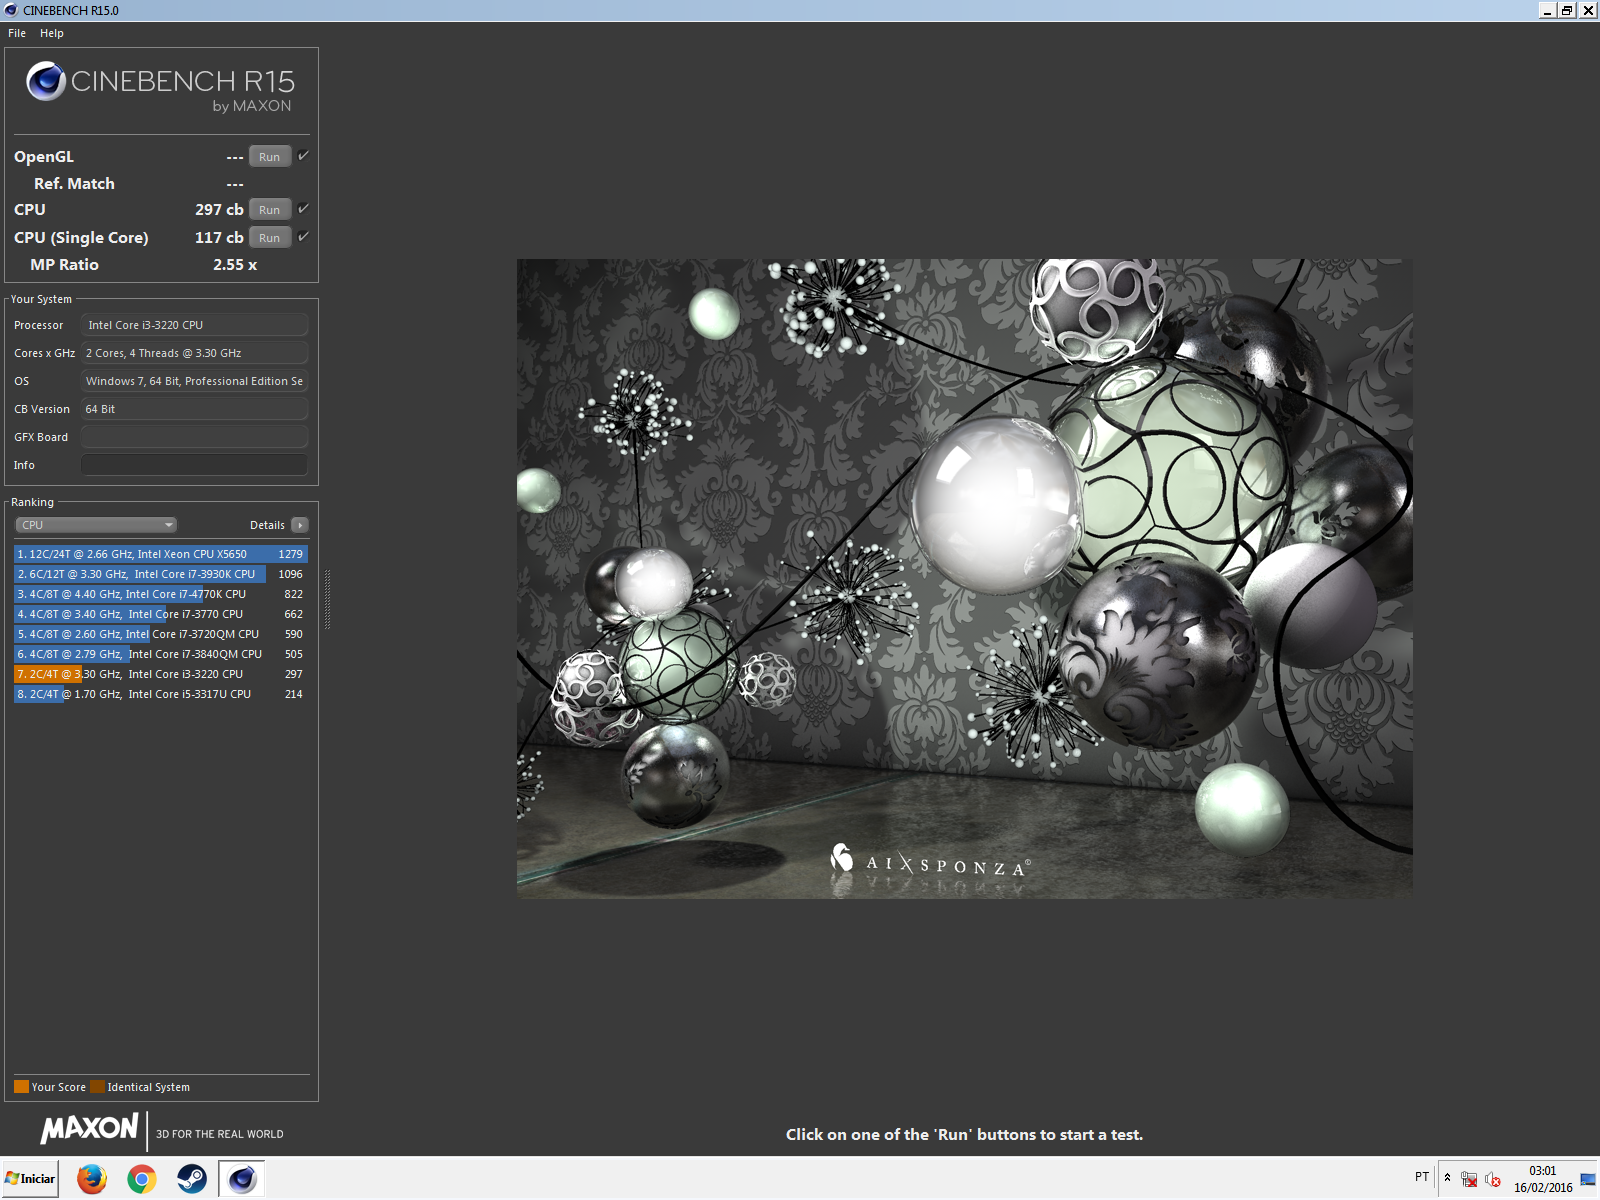Click the rendered benchmark scene image

pyautogui.click(x=964, y=579)
